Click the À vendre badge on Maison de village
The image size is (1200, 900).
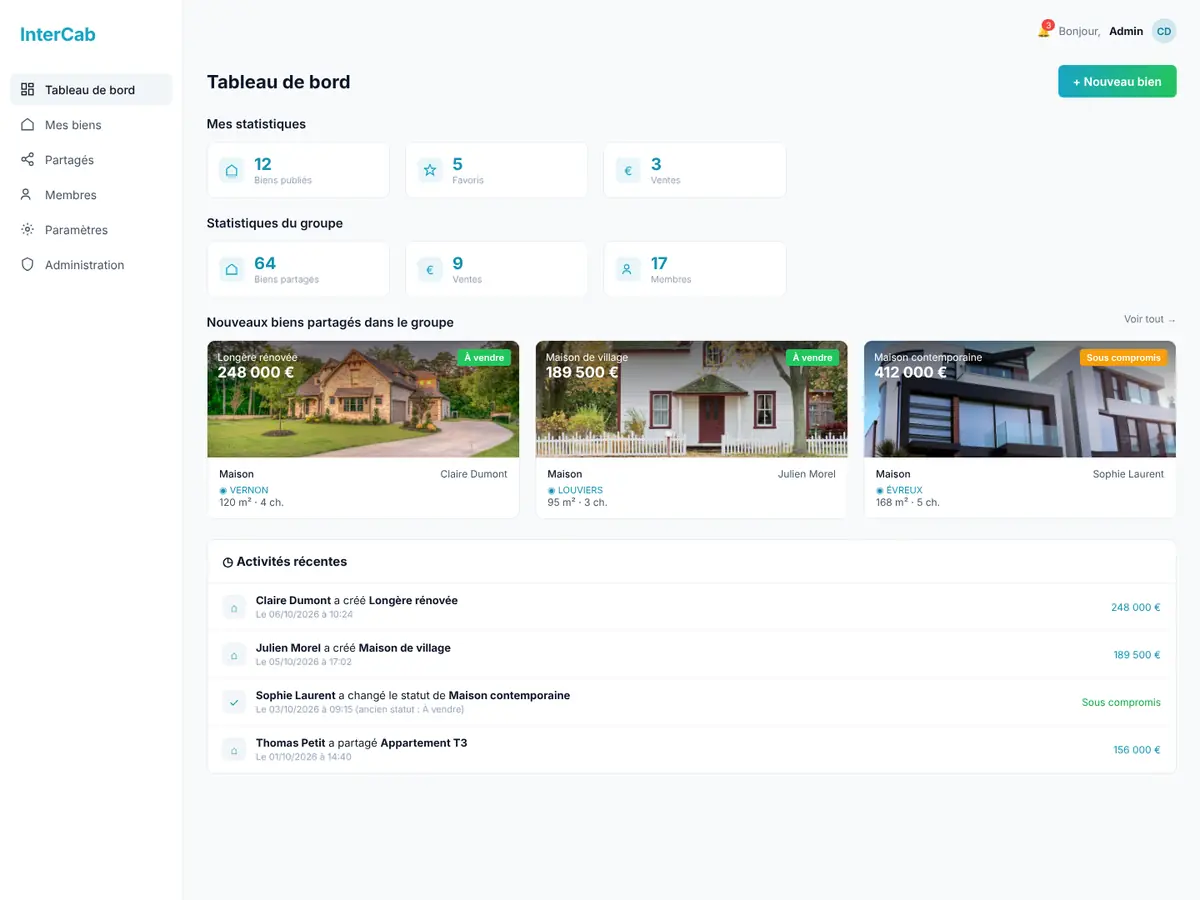point(813,358)
